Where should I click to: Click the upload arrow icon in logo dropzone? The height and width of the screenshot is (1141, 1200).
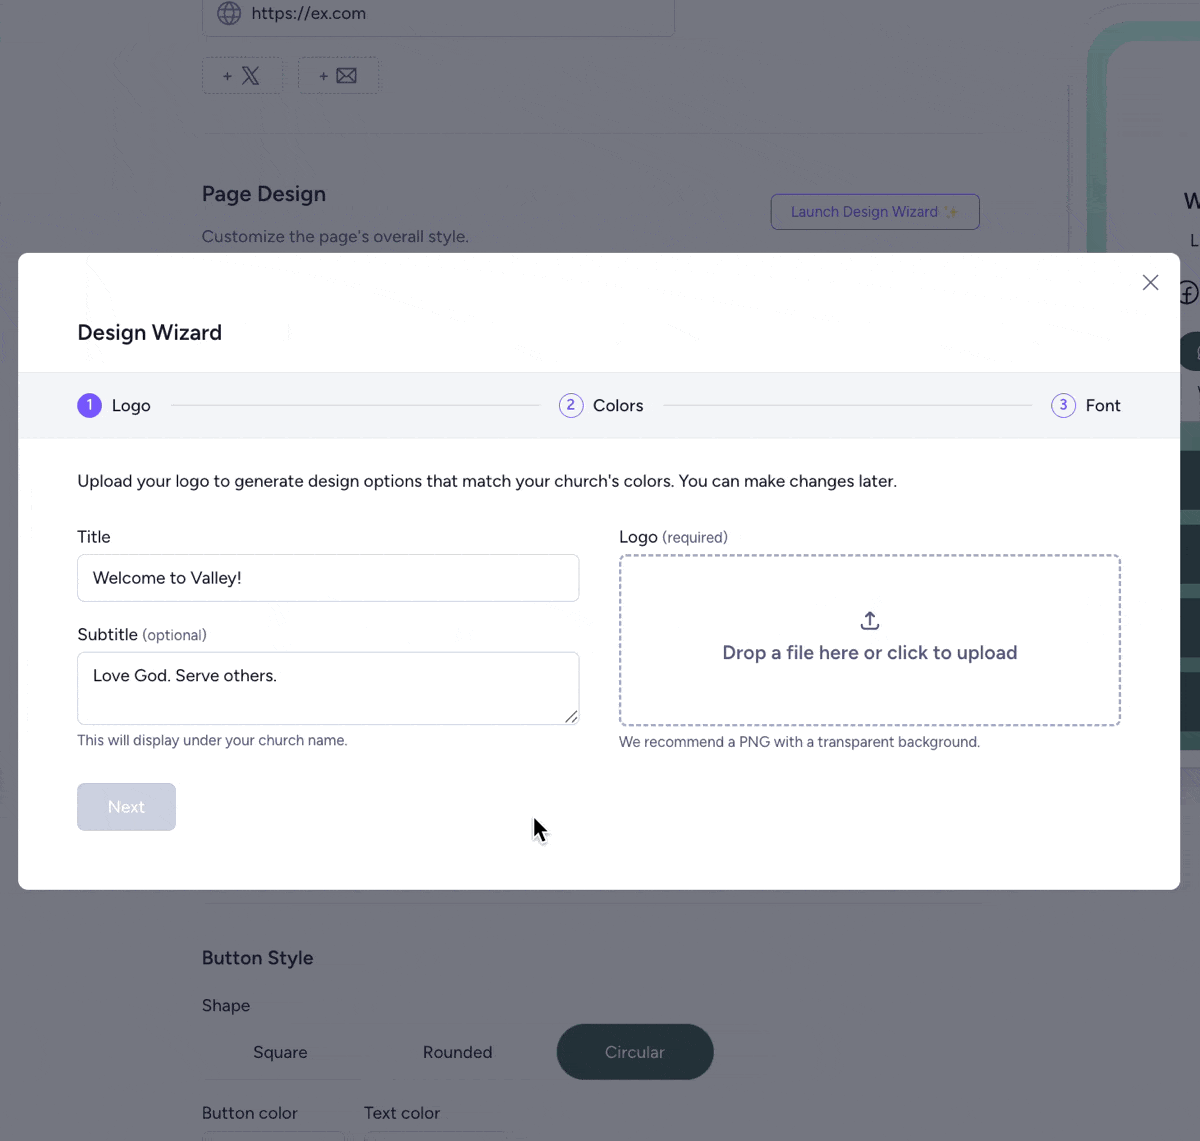870,621
